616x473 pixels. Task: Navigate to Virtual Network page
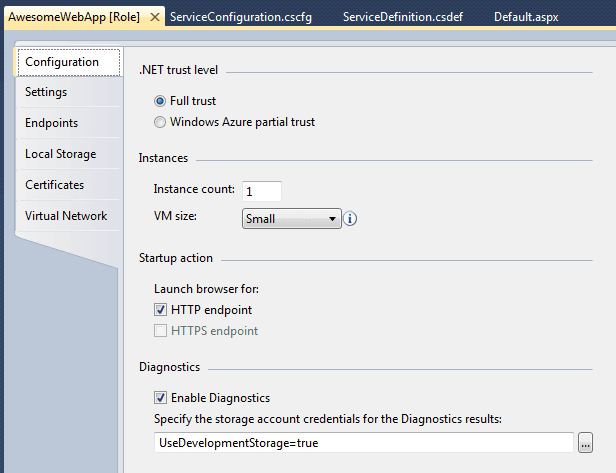[66, 216]
